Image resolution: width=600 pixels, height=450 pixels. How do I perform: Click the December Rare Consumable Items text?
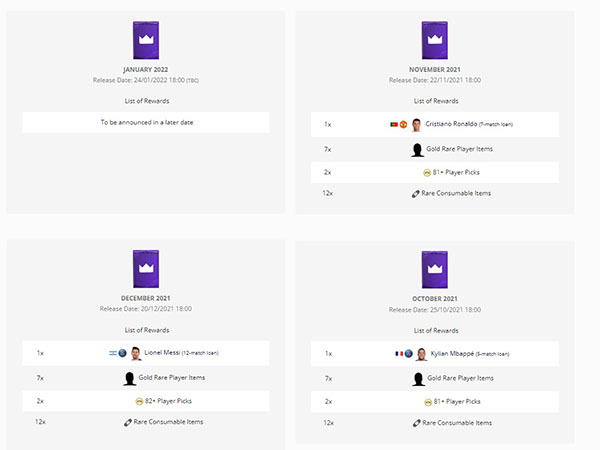[x=168, y=422]
